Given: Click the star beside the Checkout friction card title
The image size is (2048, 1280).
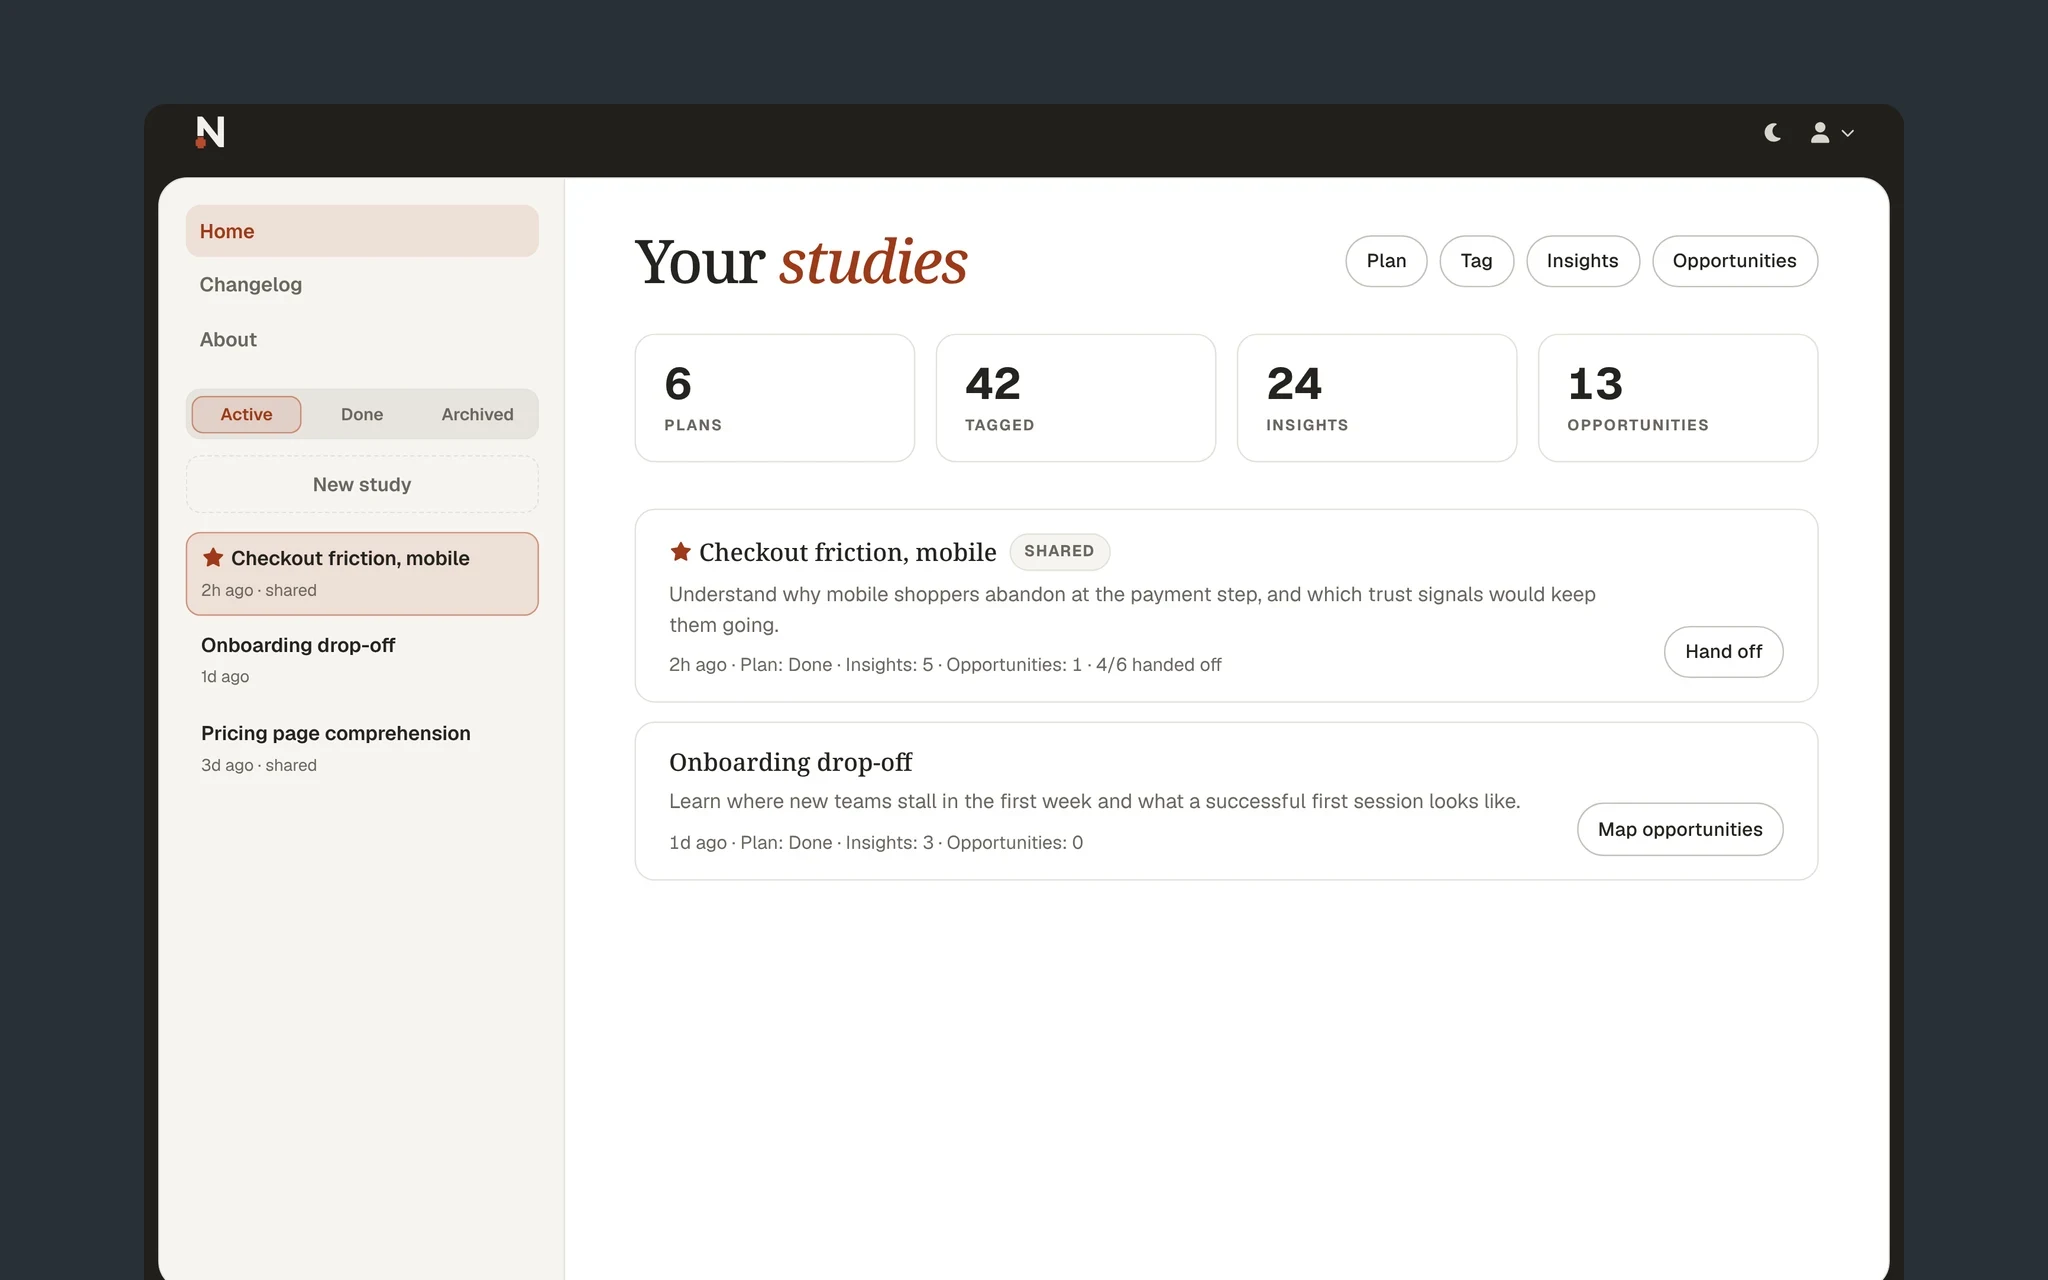Looking at the screenshot, I should [x=681, y=551].
